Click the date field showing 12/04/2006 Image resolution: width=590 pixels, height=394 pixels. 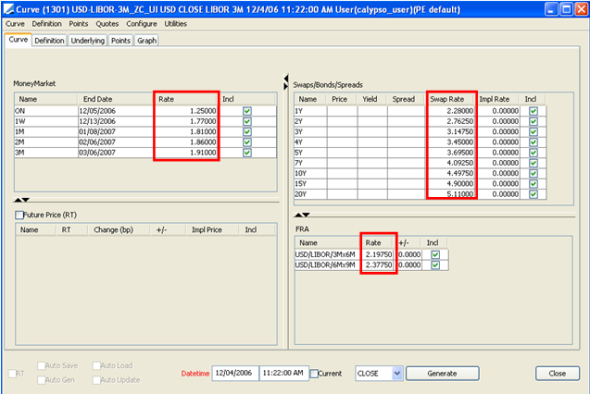tap(235, 373)
